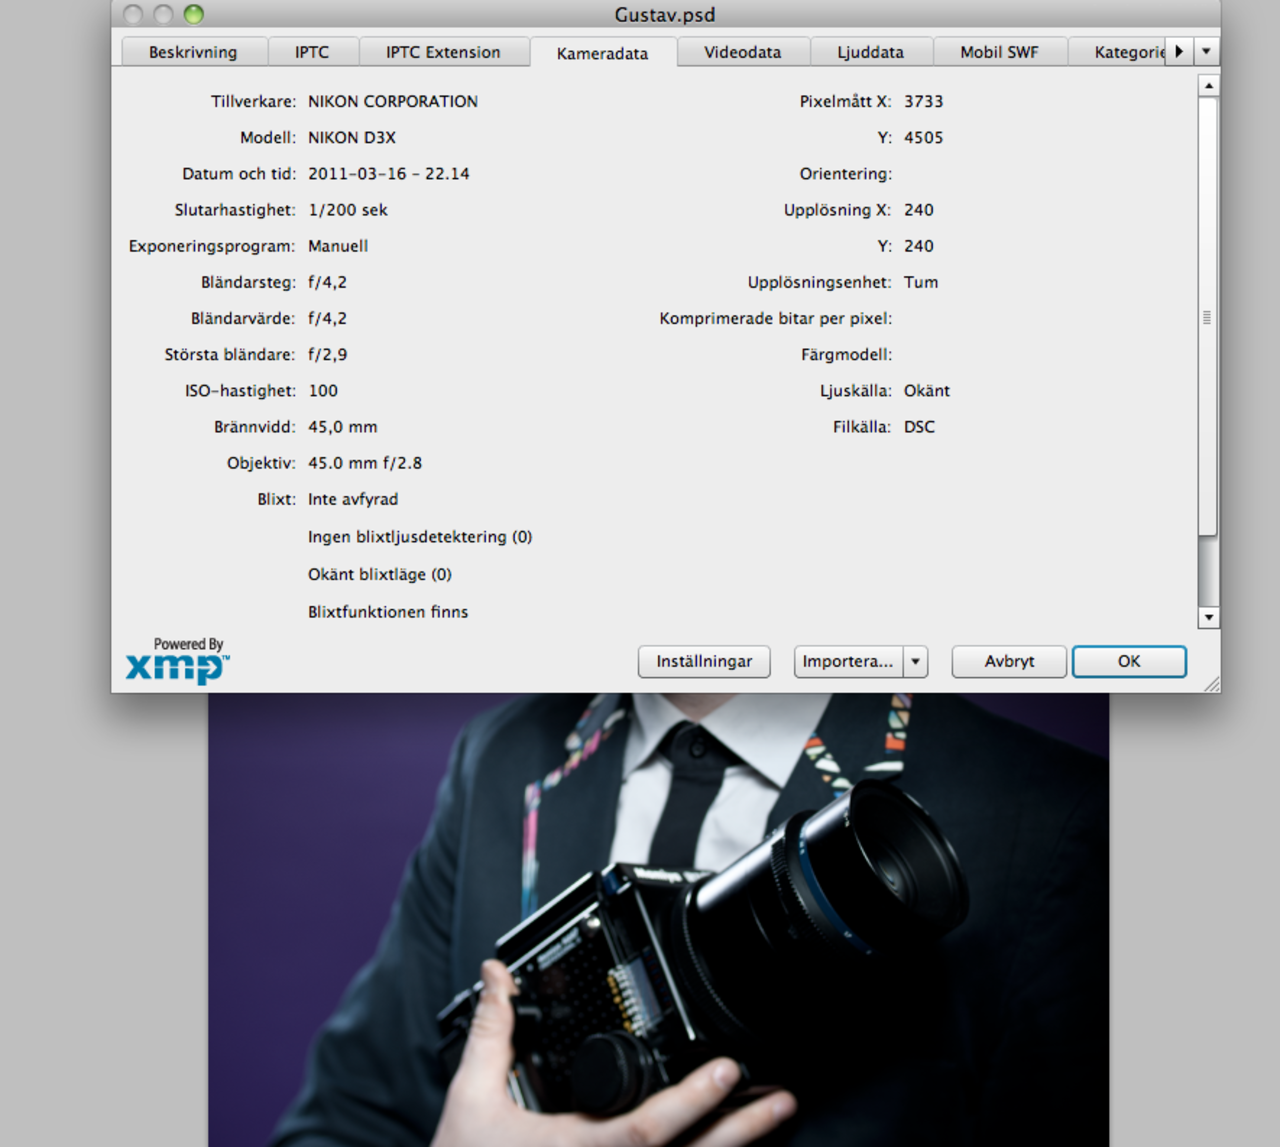This screenshot has height=1147, width=1280.
Task: Click the Bländarsteg f/4,2 value
Action: [327, 282]
